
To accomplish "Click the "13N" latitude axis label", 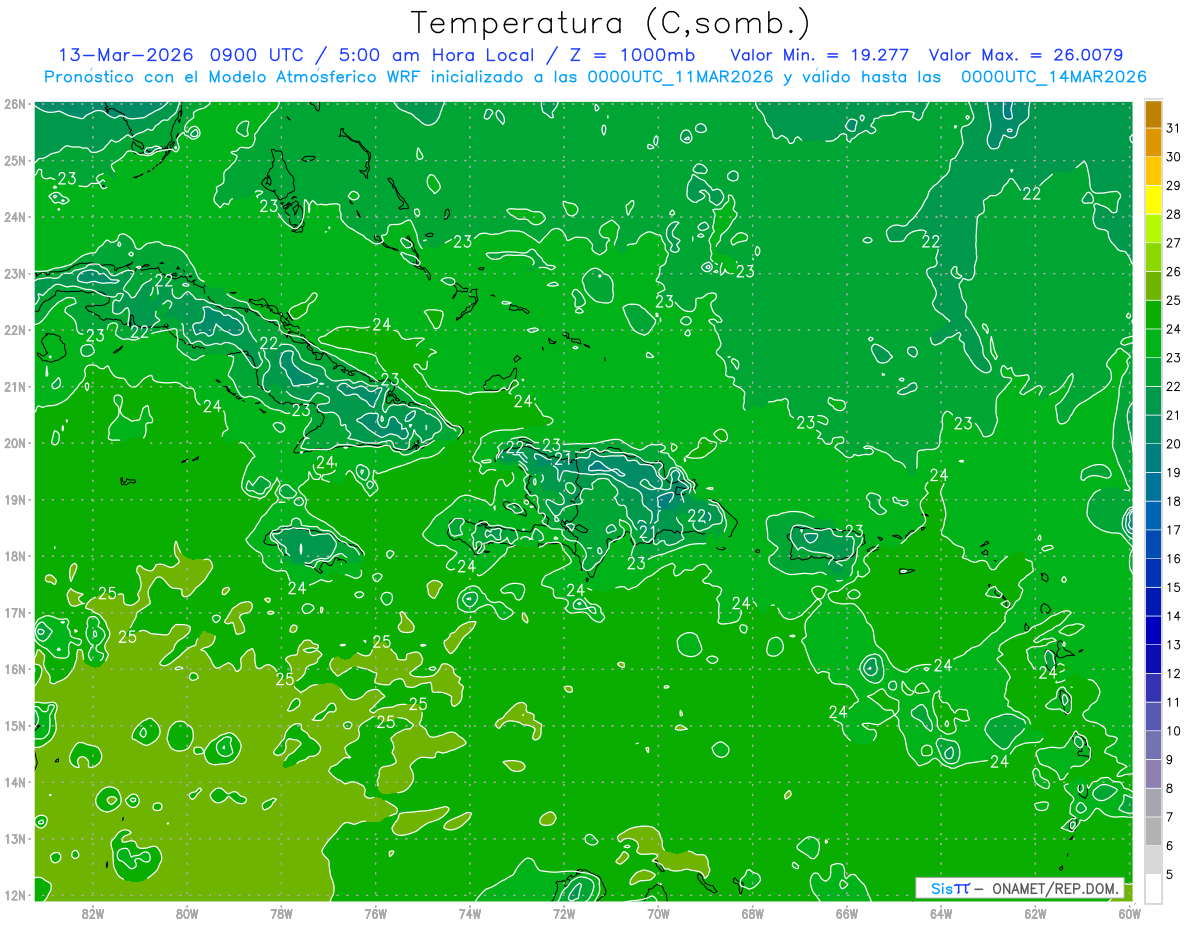I will 15,838.
